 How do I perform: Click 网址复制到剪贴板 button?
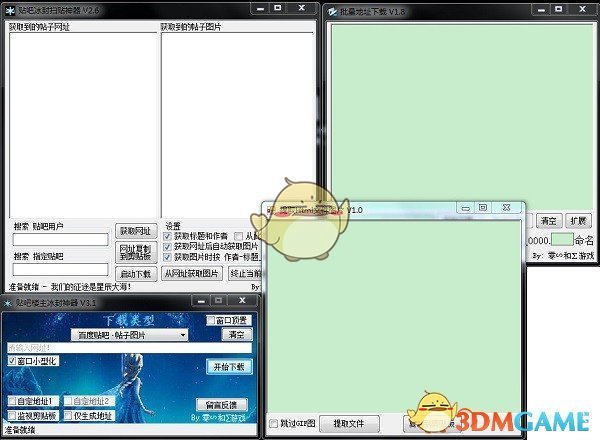coord(136,252)
